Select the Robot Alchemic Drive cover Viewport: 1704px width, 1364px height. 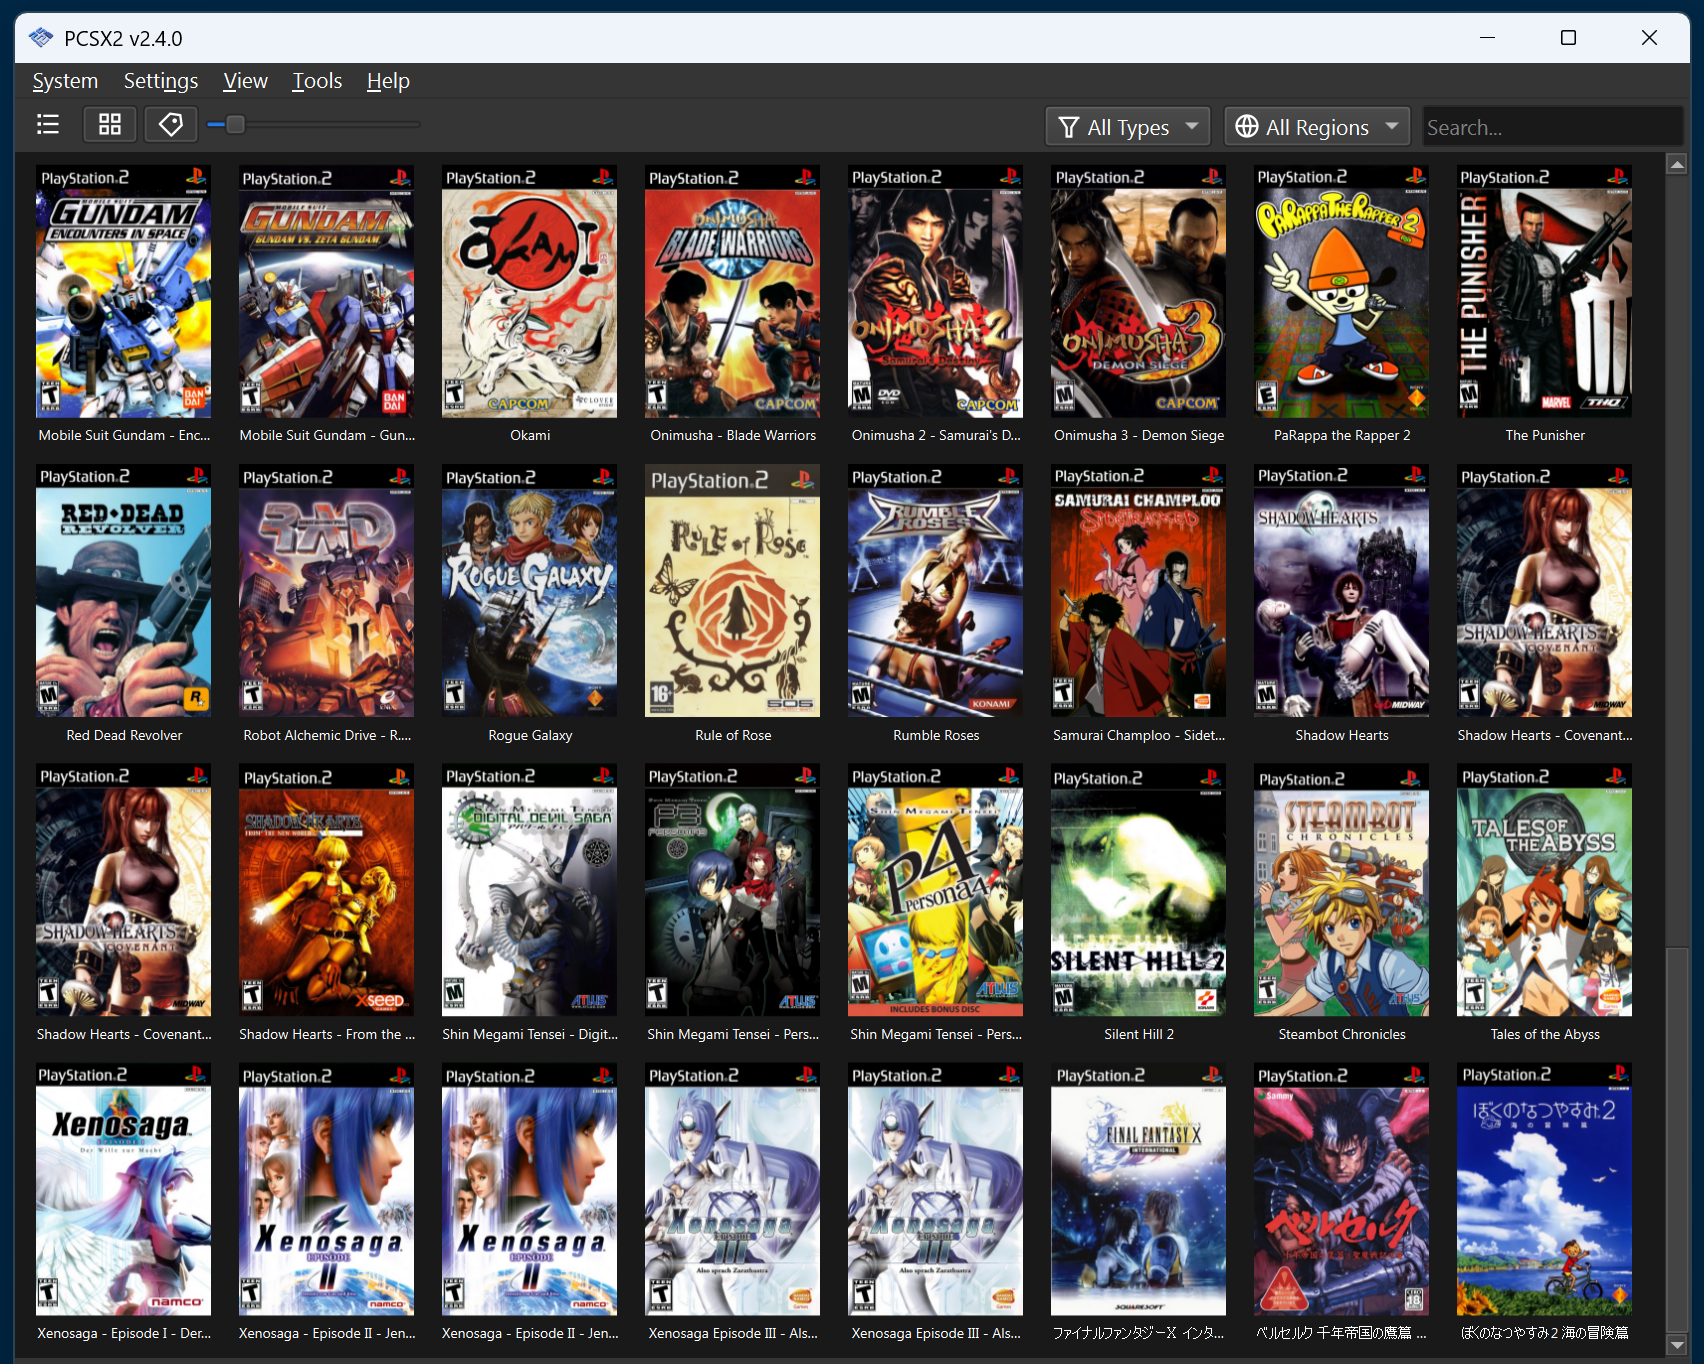point(327,590)
